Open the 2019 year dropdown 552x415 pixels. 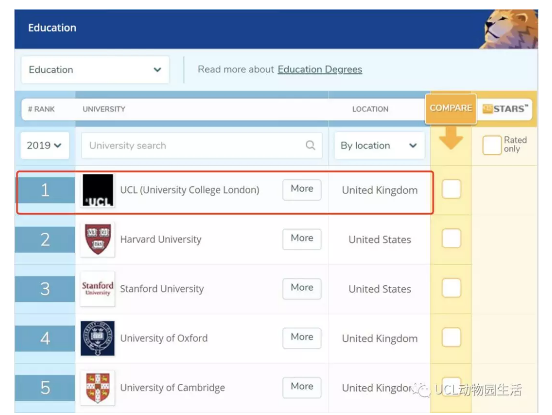coord(44,145)
